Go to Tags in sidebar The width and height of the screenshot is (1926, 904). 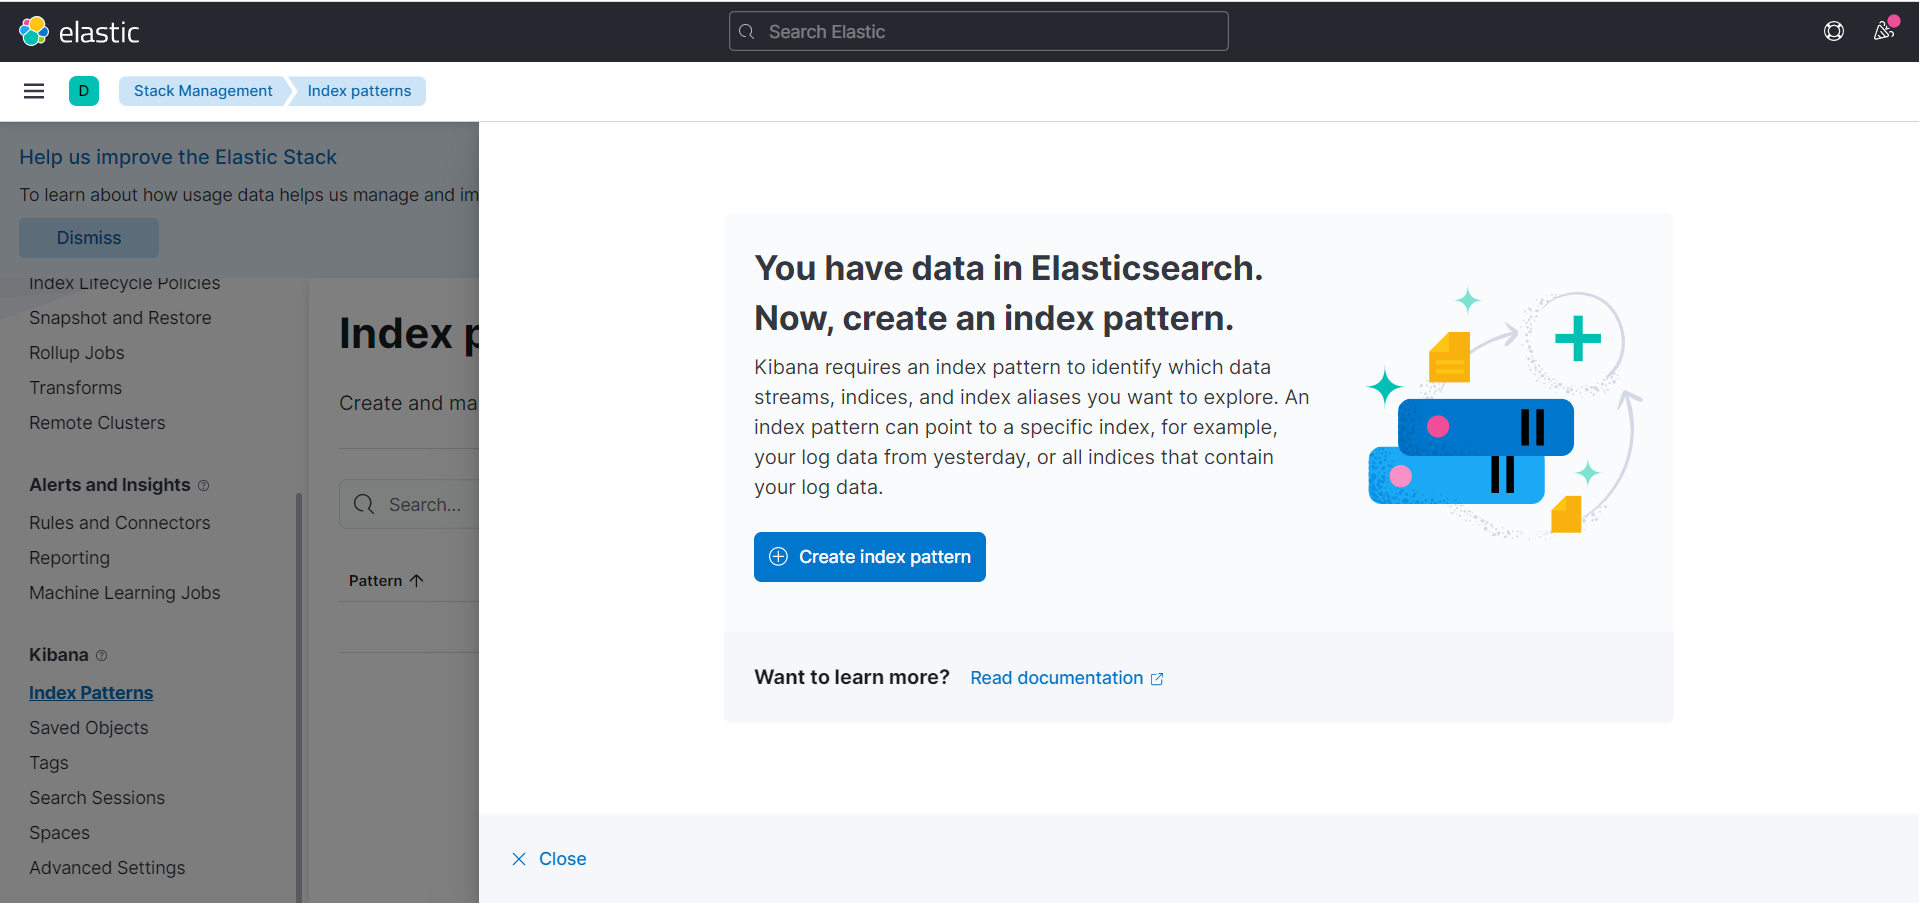coord(49,763)
